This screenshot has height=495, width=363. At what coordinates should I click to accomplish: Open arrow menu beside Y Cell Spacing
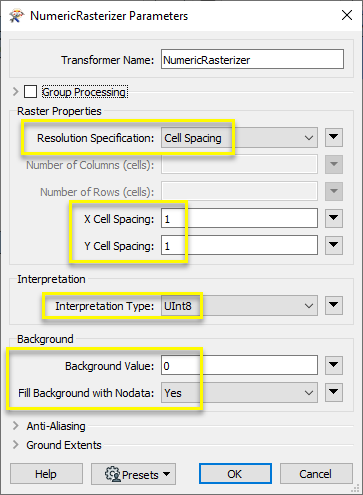pos(334,245)
